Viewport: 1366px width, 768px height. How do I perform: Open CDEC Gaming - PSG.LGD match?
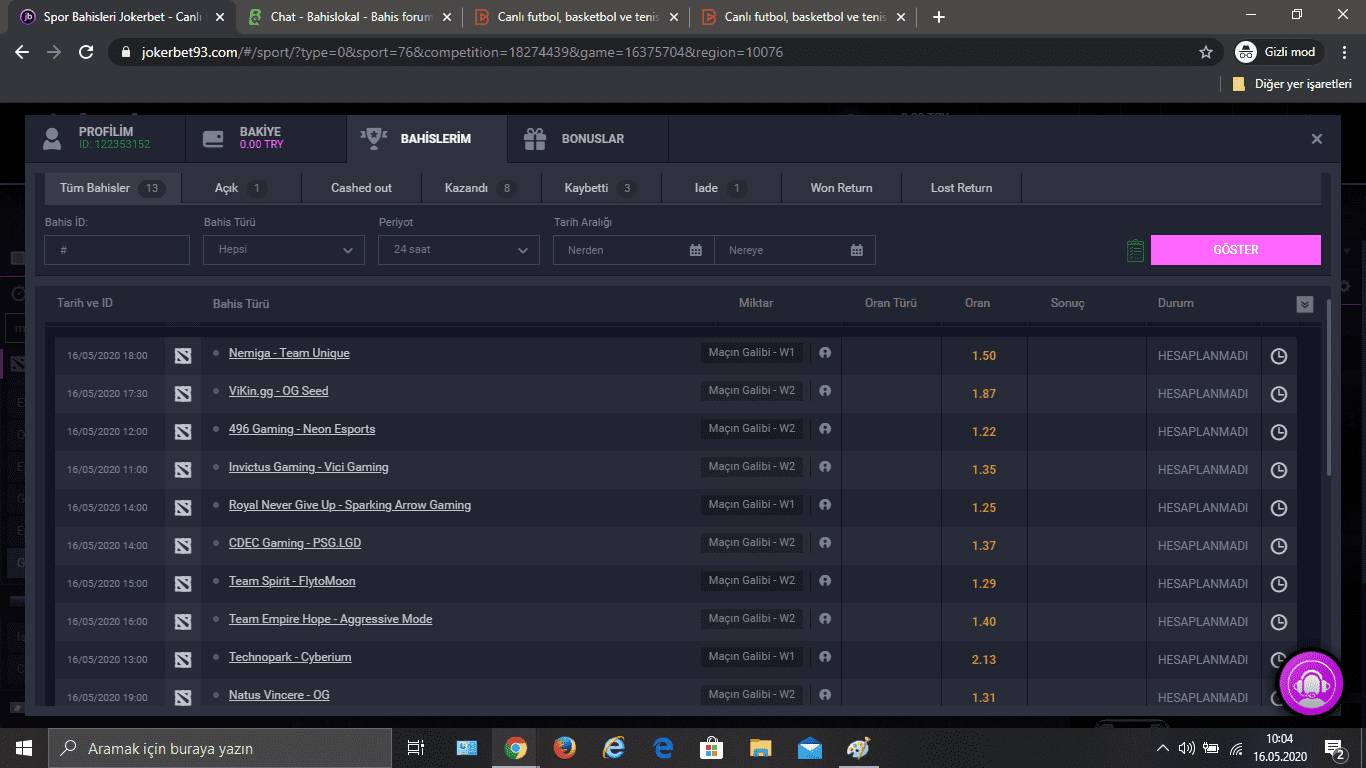(295, 543)
